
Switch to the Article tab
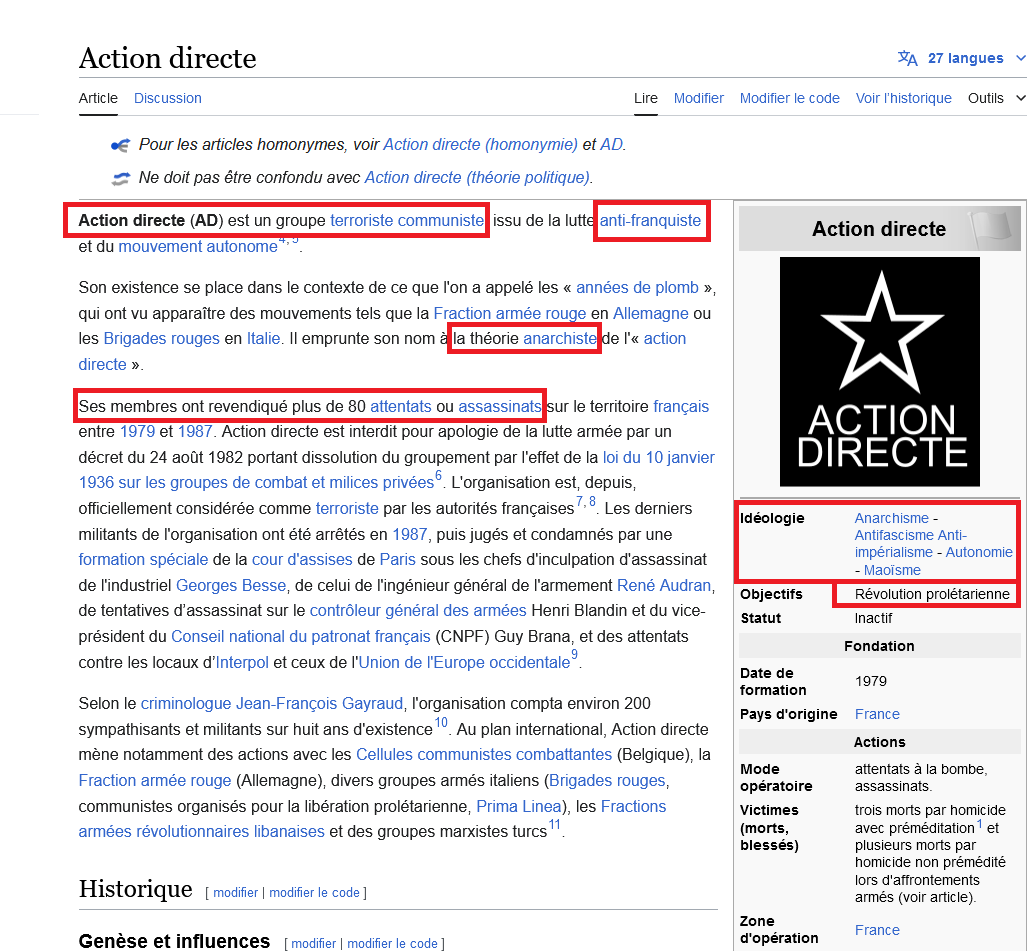point(98,98)
